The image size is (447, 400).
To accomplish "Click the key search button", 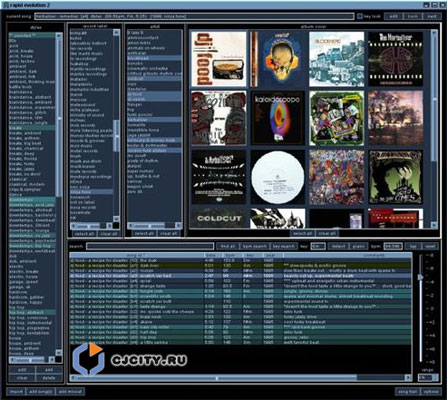I will (284, 246).
